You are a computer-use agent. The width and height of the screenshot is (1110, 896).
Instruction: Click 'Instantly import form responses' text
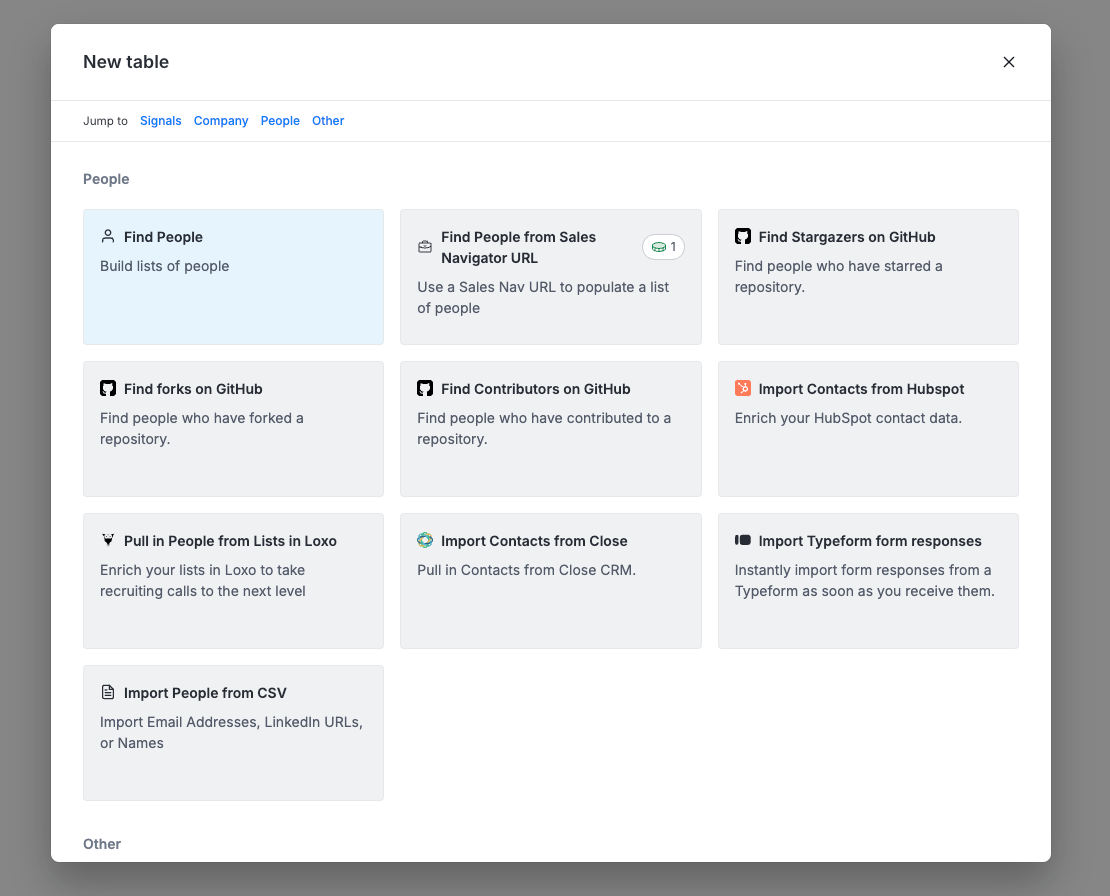click(864, 580)
